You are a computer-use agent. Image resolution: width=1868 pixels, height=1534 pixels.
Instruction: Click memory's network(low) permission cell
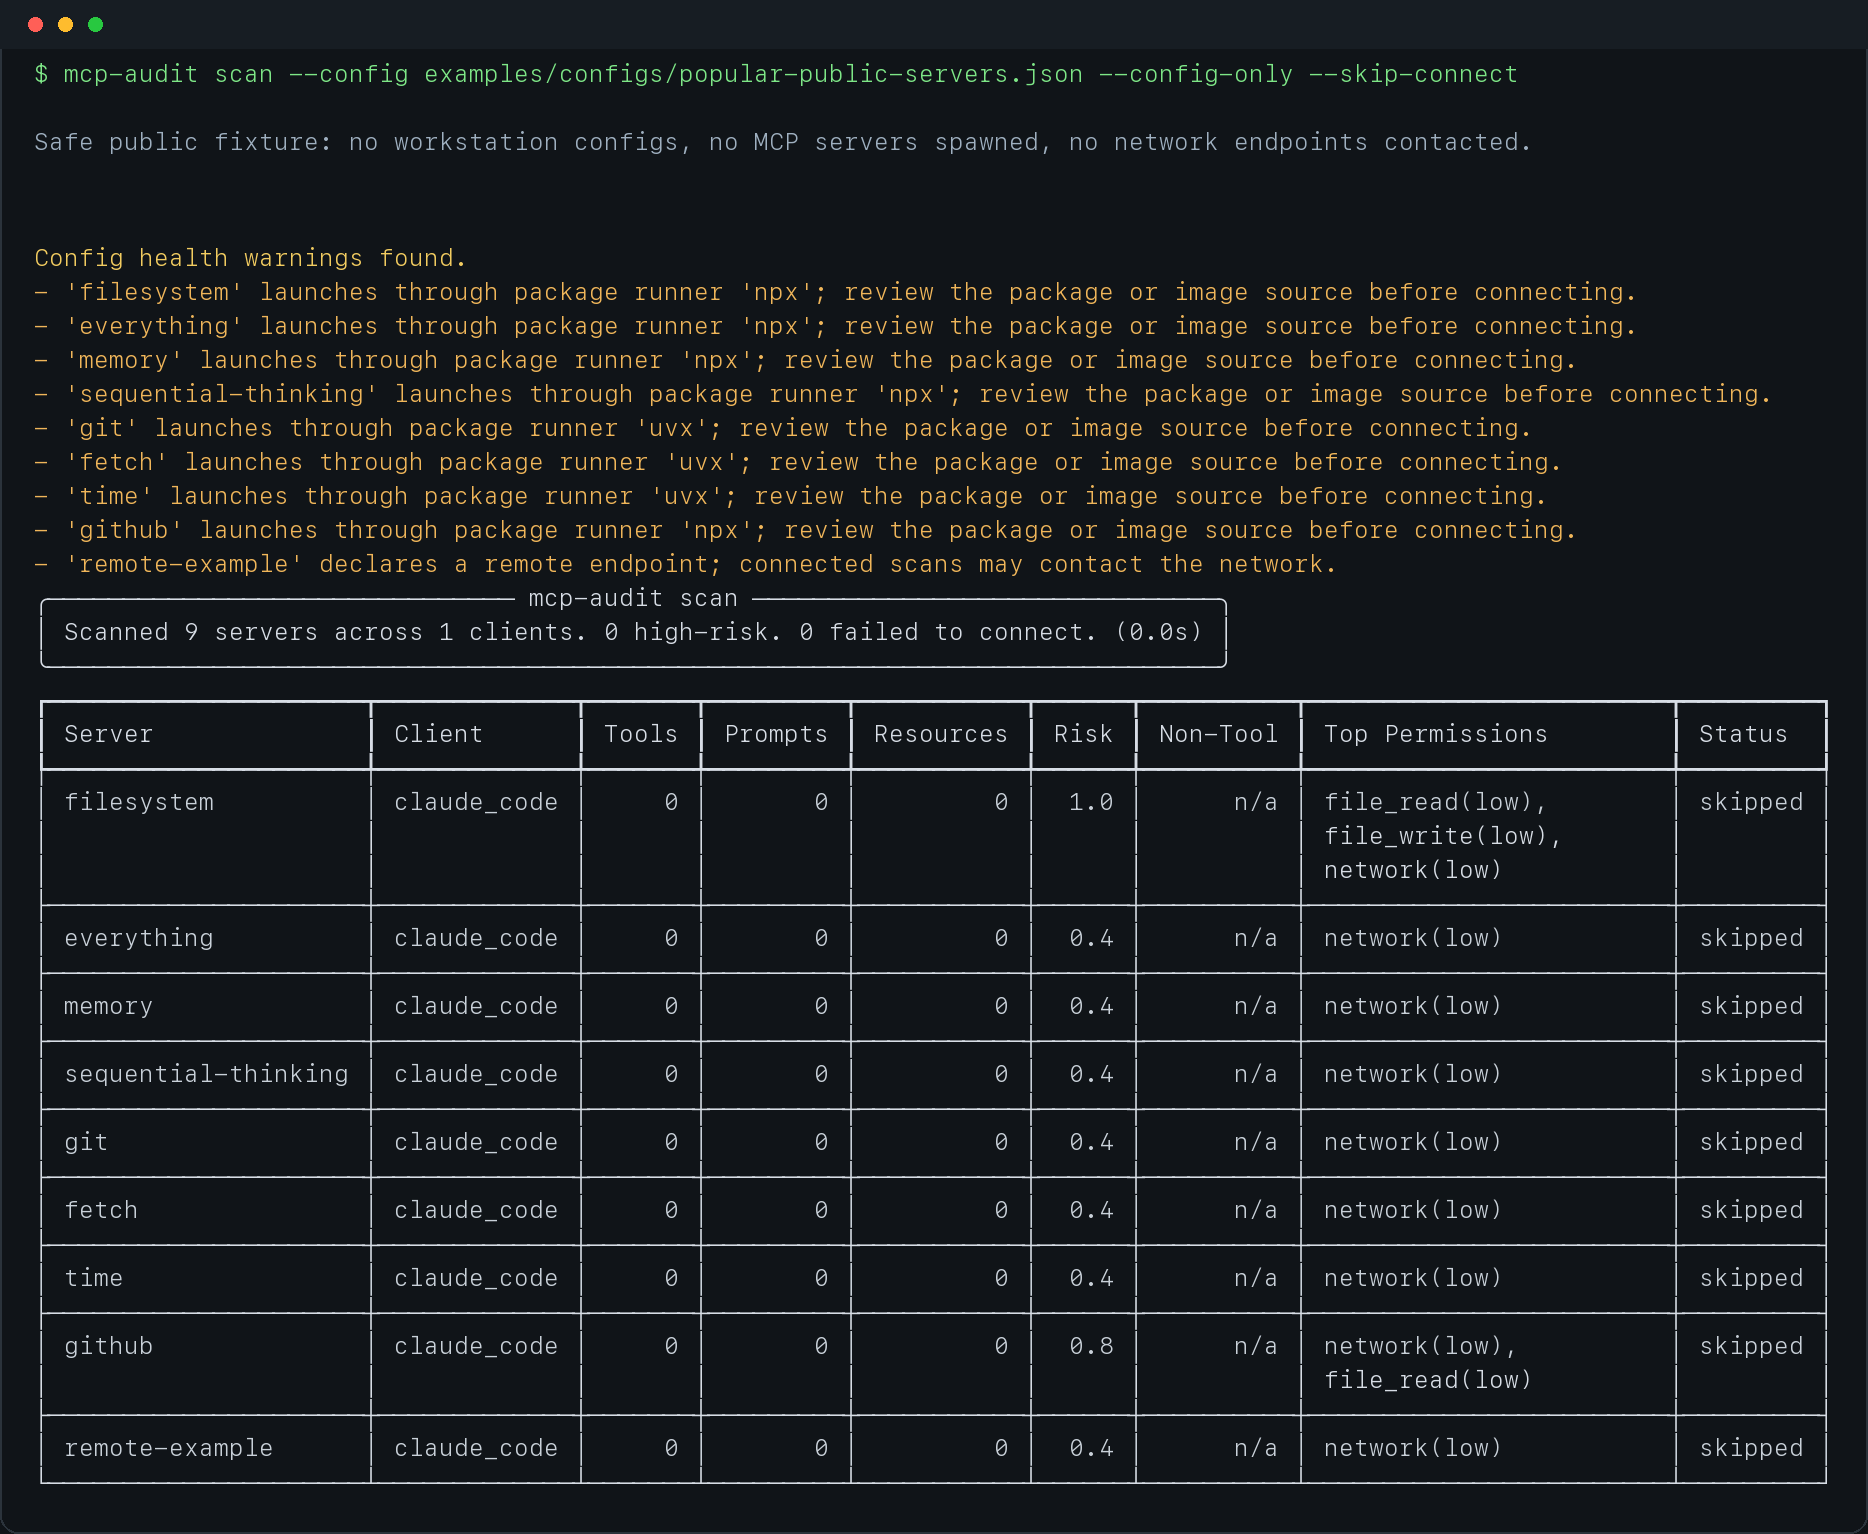pyautogui.click(x=1413, y=1006)
